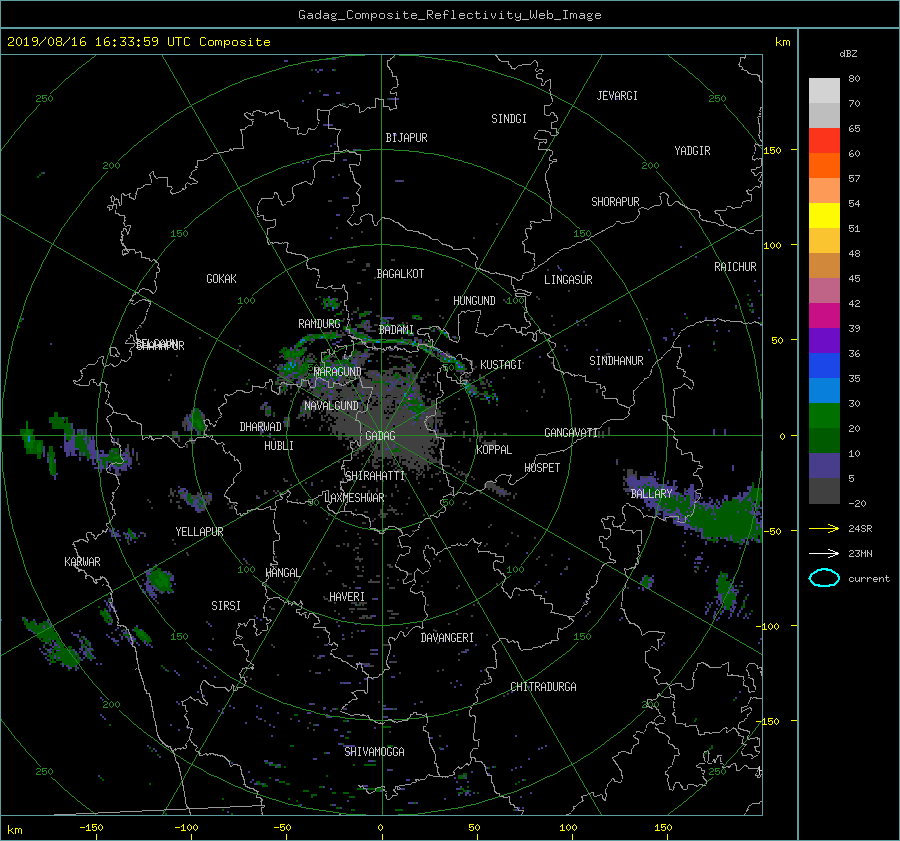Click the green rain echo east of BALLARY
This screenshot has height=841, width=900.
tap(726, 516)
